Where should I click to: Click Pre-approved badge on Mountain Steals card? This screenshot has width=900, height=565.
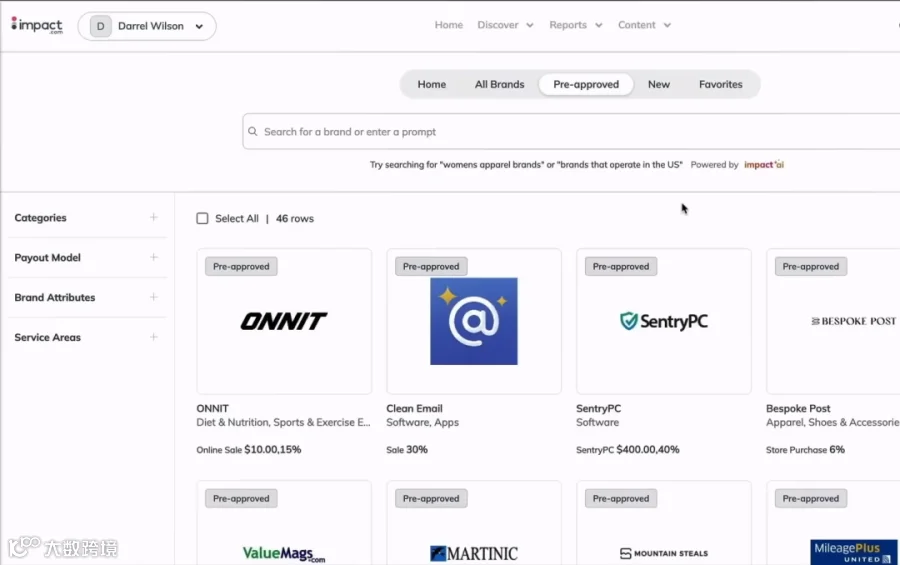click(x=621, y=498)
